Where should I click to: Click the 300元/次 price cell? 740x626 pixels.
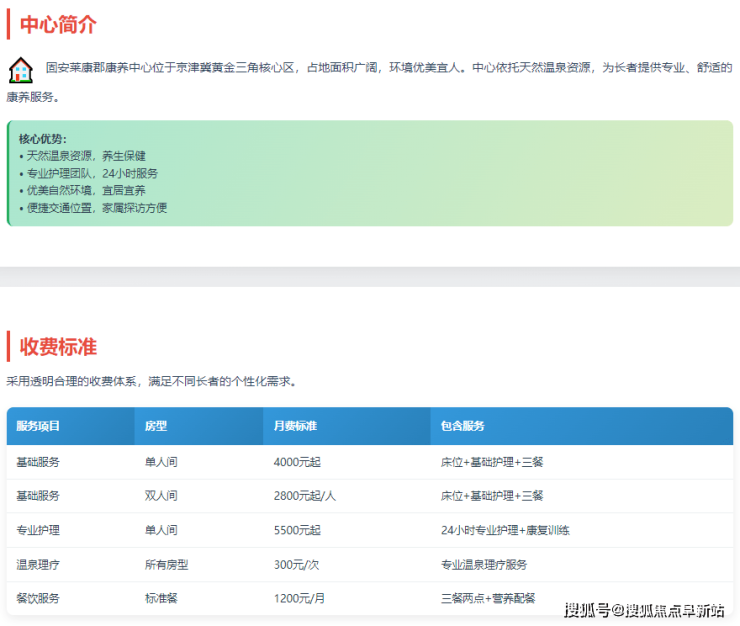(x=297, y=564)
